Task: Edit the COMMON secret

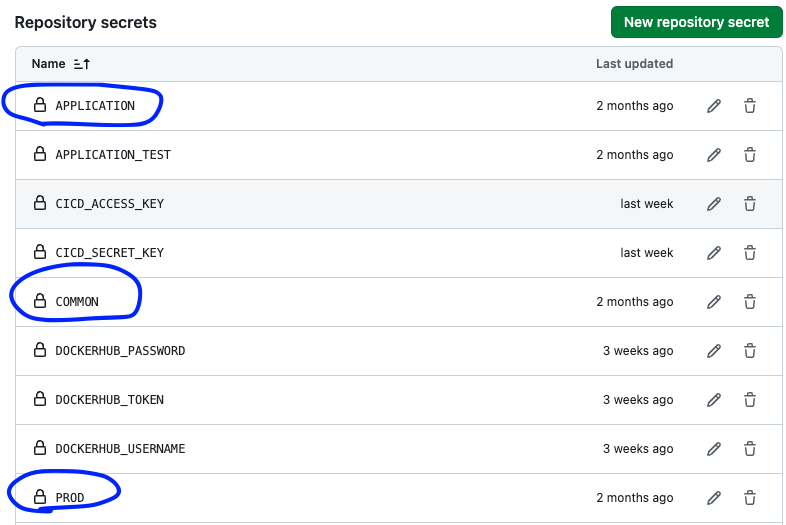Action: click(x=714, y=302)
